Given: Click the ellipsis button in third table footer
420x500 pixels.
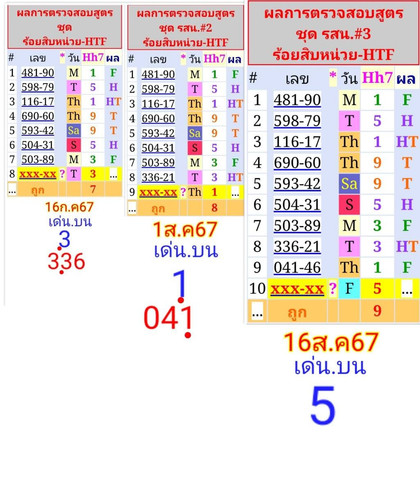Looking at the screenshot, I should (257, 311).
